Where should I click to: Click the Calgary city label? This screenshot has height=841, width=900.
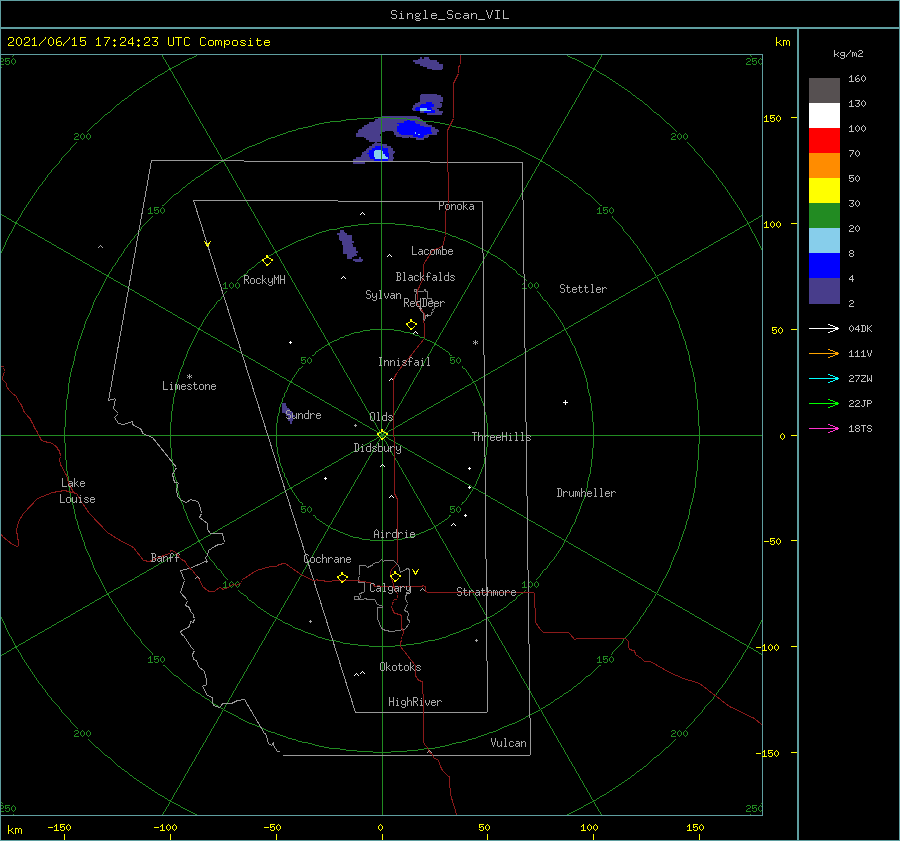point(390,588)
